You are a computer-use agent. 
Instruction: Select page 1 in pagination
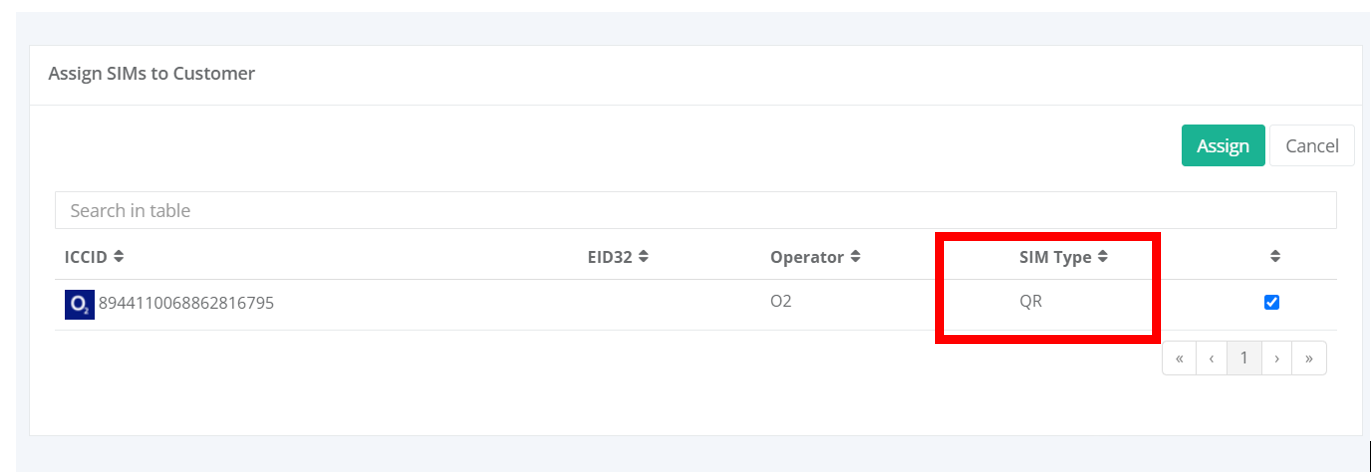[1244, 358]
